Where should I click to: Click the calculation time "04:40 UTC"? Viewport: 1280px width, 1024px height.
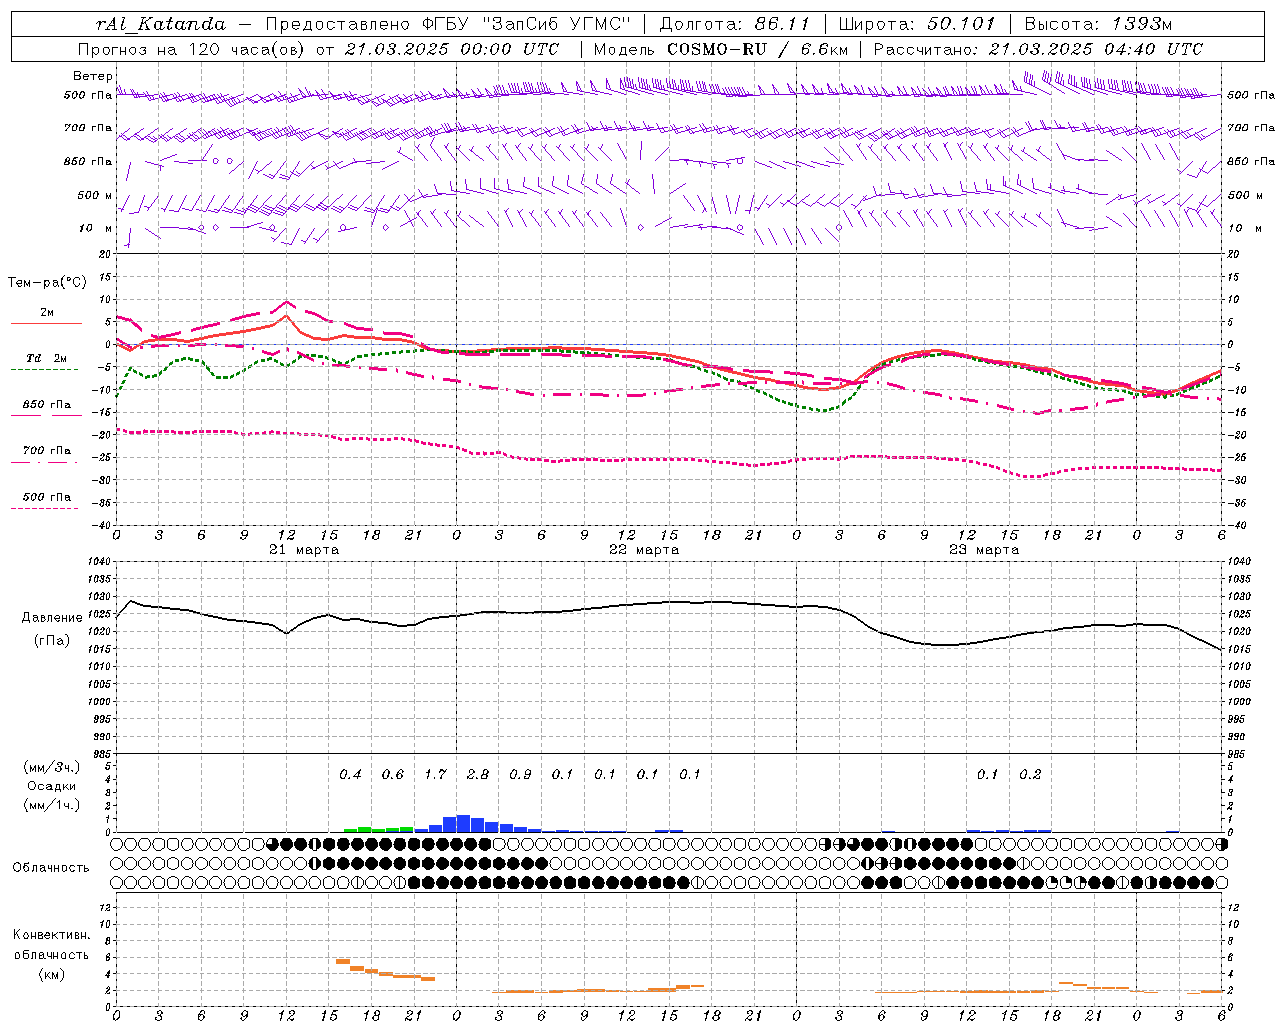click(1154, 49)
